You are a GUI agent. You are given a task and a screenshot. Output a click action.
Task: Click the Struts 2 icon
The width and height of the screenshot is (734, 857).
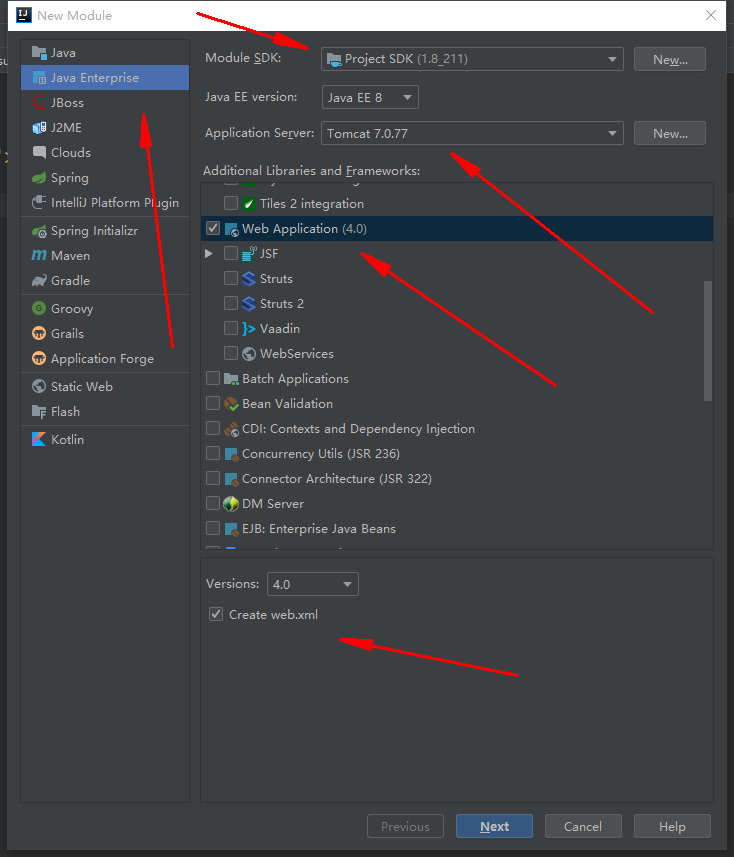249,304
